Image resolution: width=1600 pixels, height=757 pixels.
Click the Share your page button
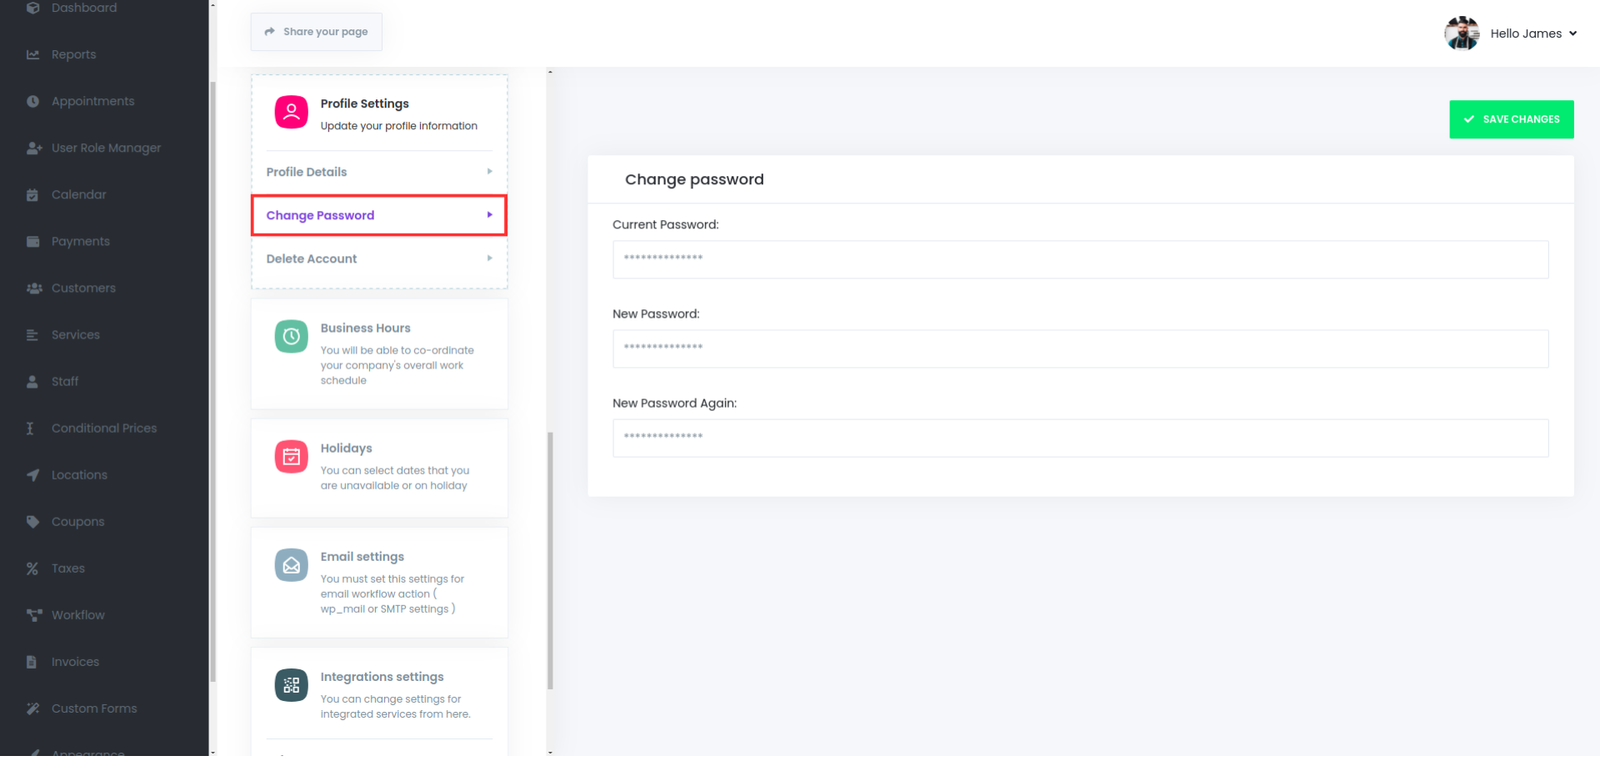coord(316,32)
